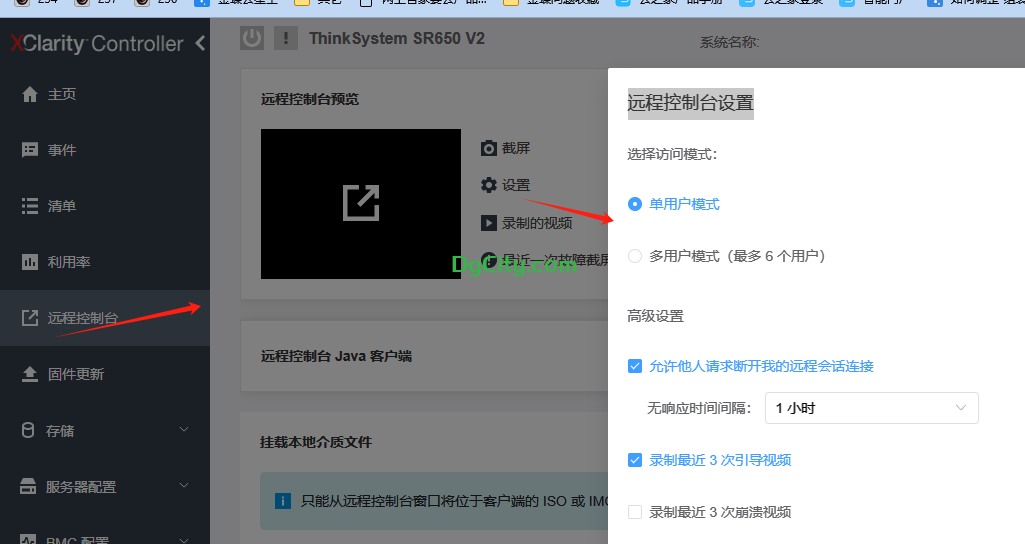Enable 录制最近 3 次崩溃视频 checkbox
This screenshot has height=544, width=1025.
point(635,512)
